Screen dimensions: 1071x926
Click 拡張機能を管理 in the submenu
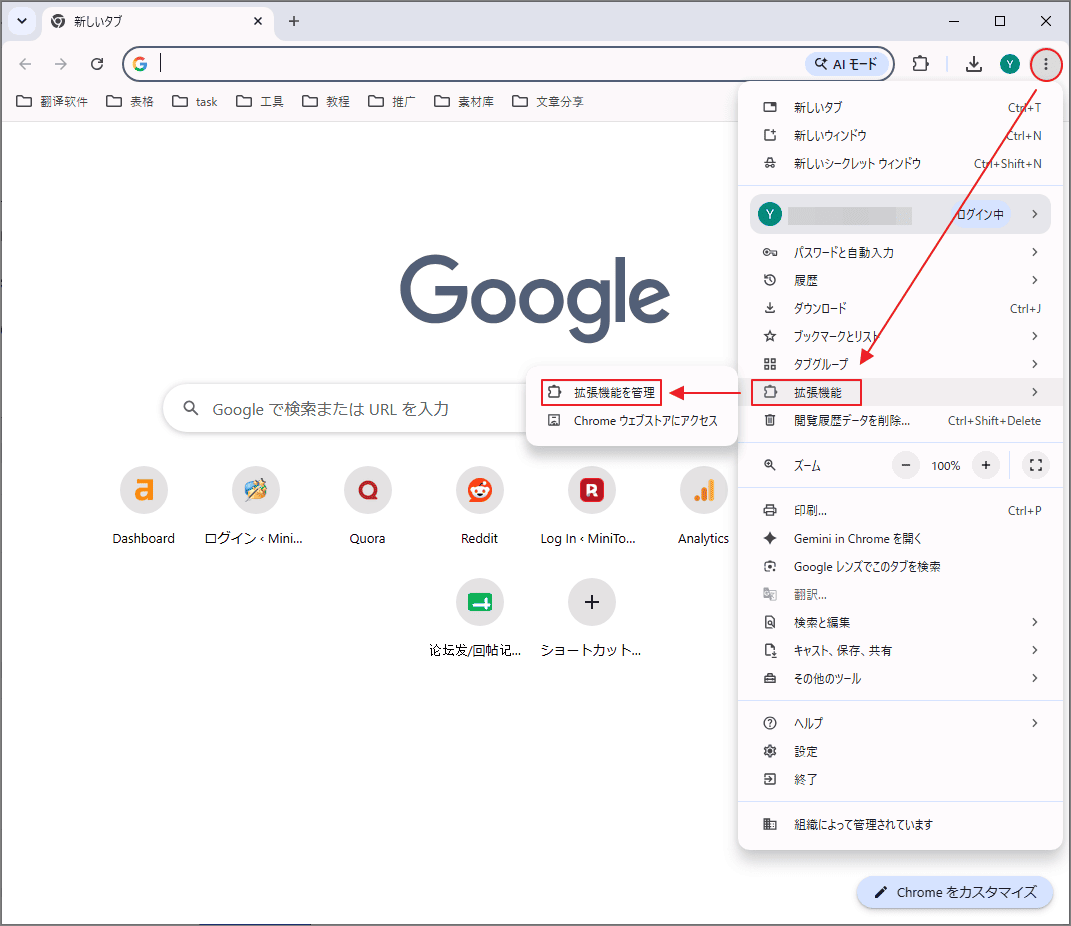pyautogui.click(x=632, y=392)
